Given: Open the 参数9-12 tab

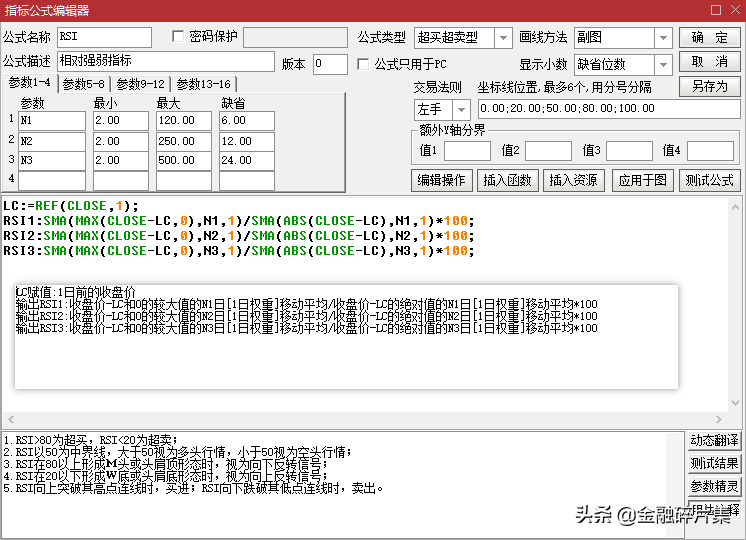Looking at the screenshot, I should (x=141, y=84).
